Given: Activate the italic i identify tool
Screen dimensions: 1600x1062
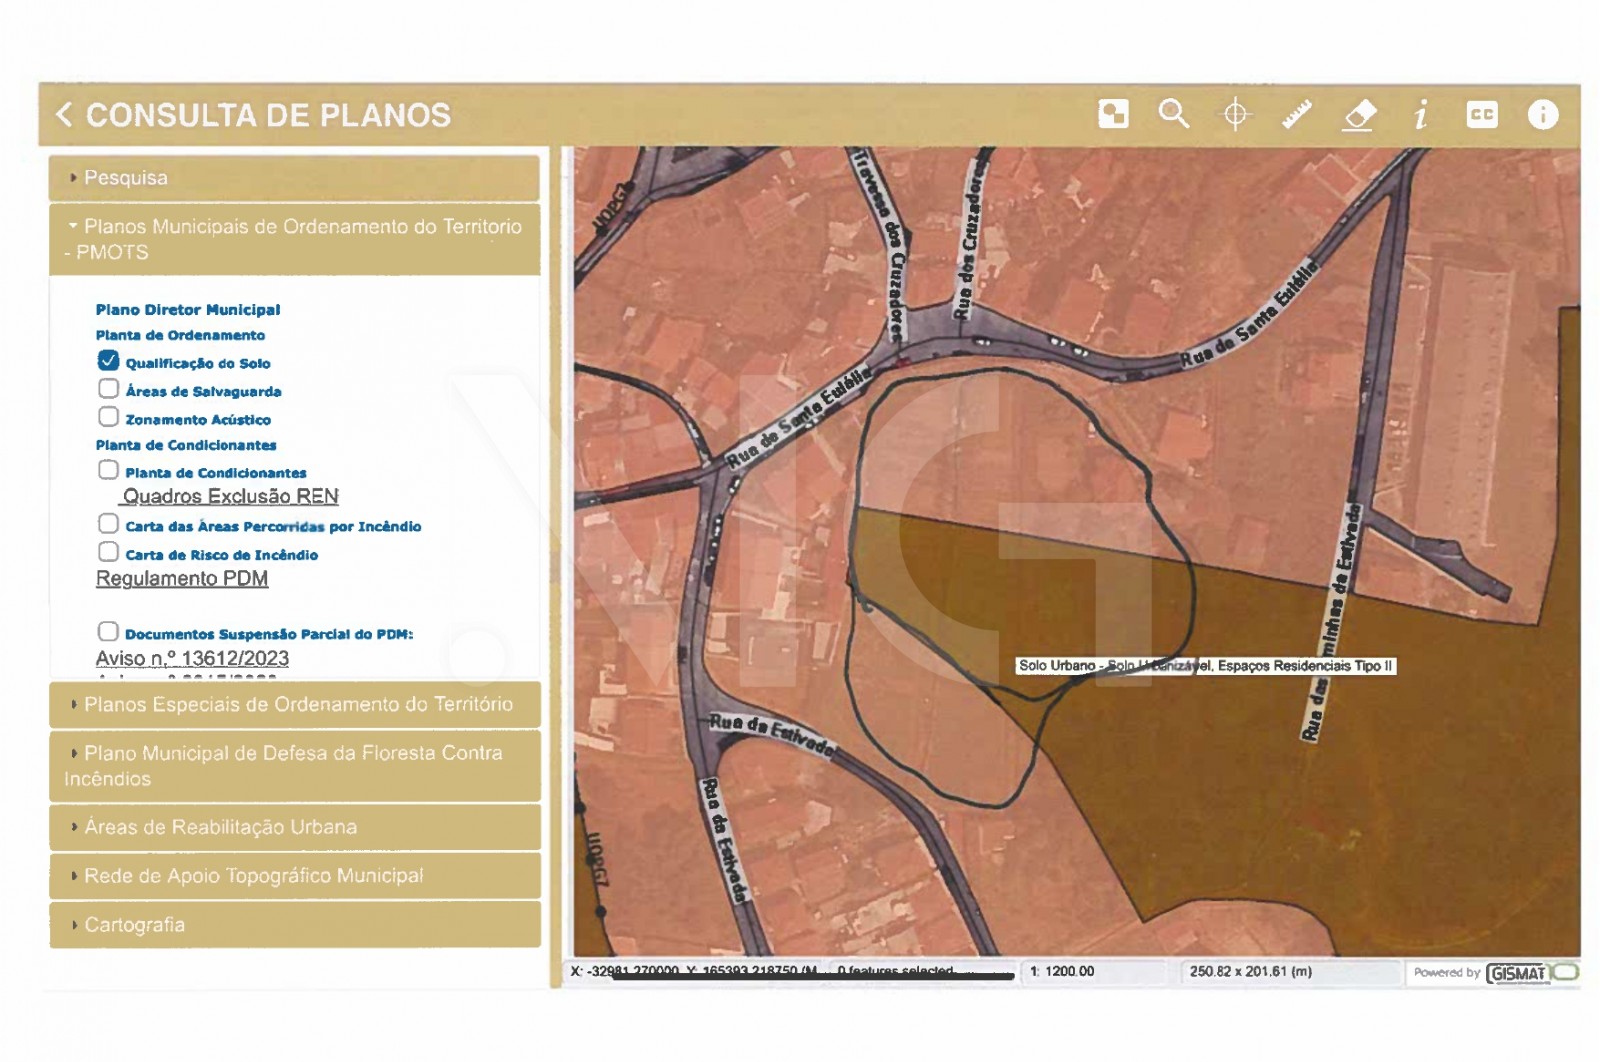Looking at the screenshot, I should [x=1421, y=115].
